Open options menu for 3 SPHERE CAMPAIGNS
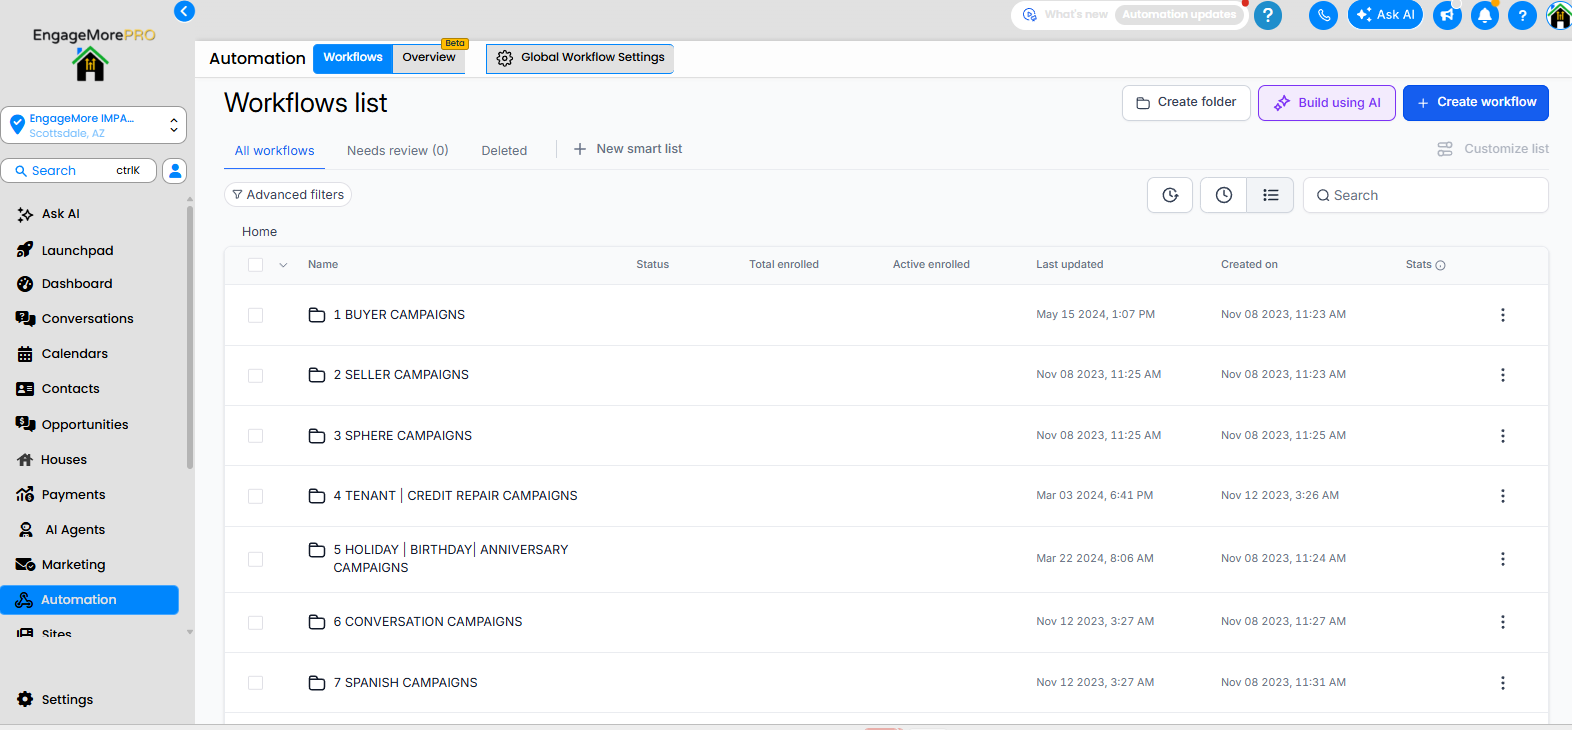Screen dimensions: 1572x730 click(1502, 436)
